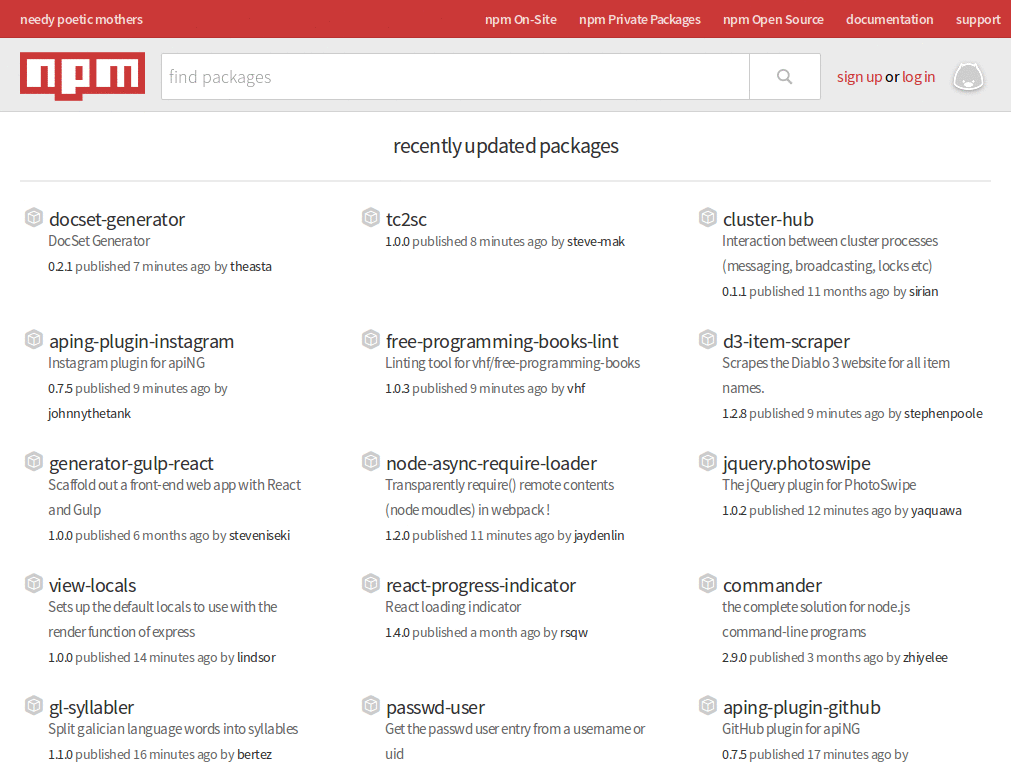
Task: Click the package icon beside node-async-require-loader
Action: (x=371, y=462)
